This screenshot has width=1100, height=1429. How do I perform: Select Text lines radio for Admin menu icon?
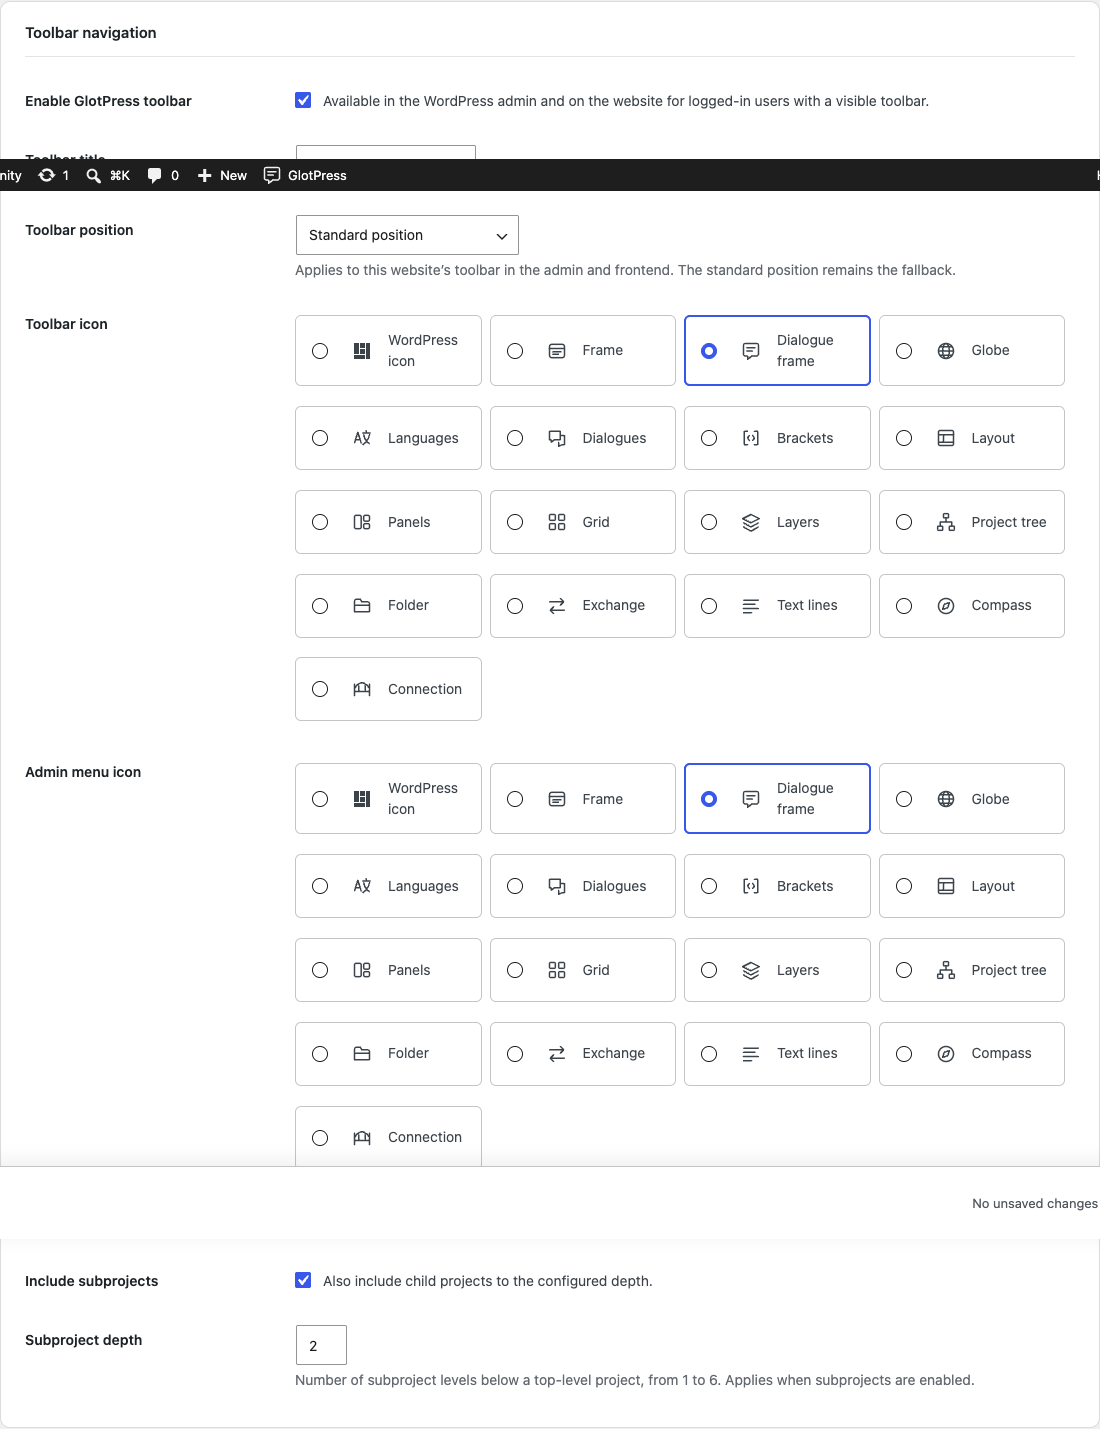[709, 1054]
